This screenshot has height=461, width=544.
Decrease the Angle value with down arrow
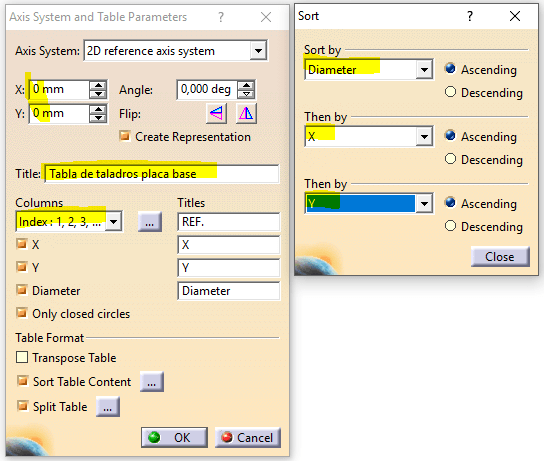(x=246, y=94)
